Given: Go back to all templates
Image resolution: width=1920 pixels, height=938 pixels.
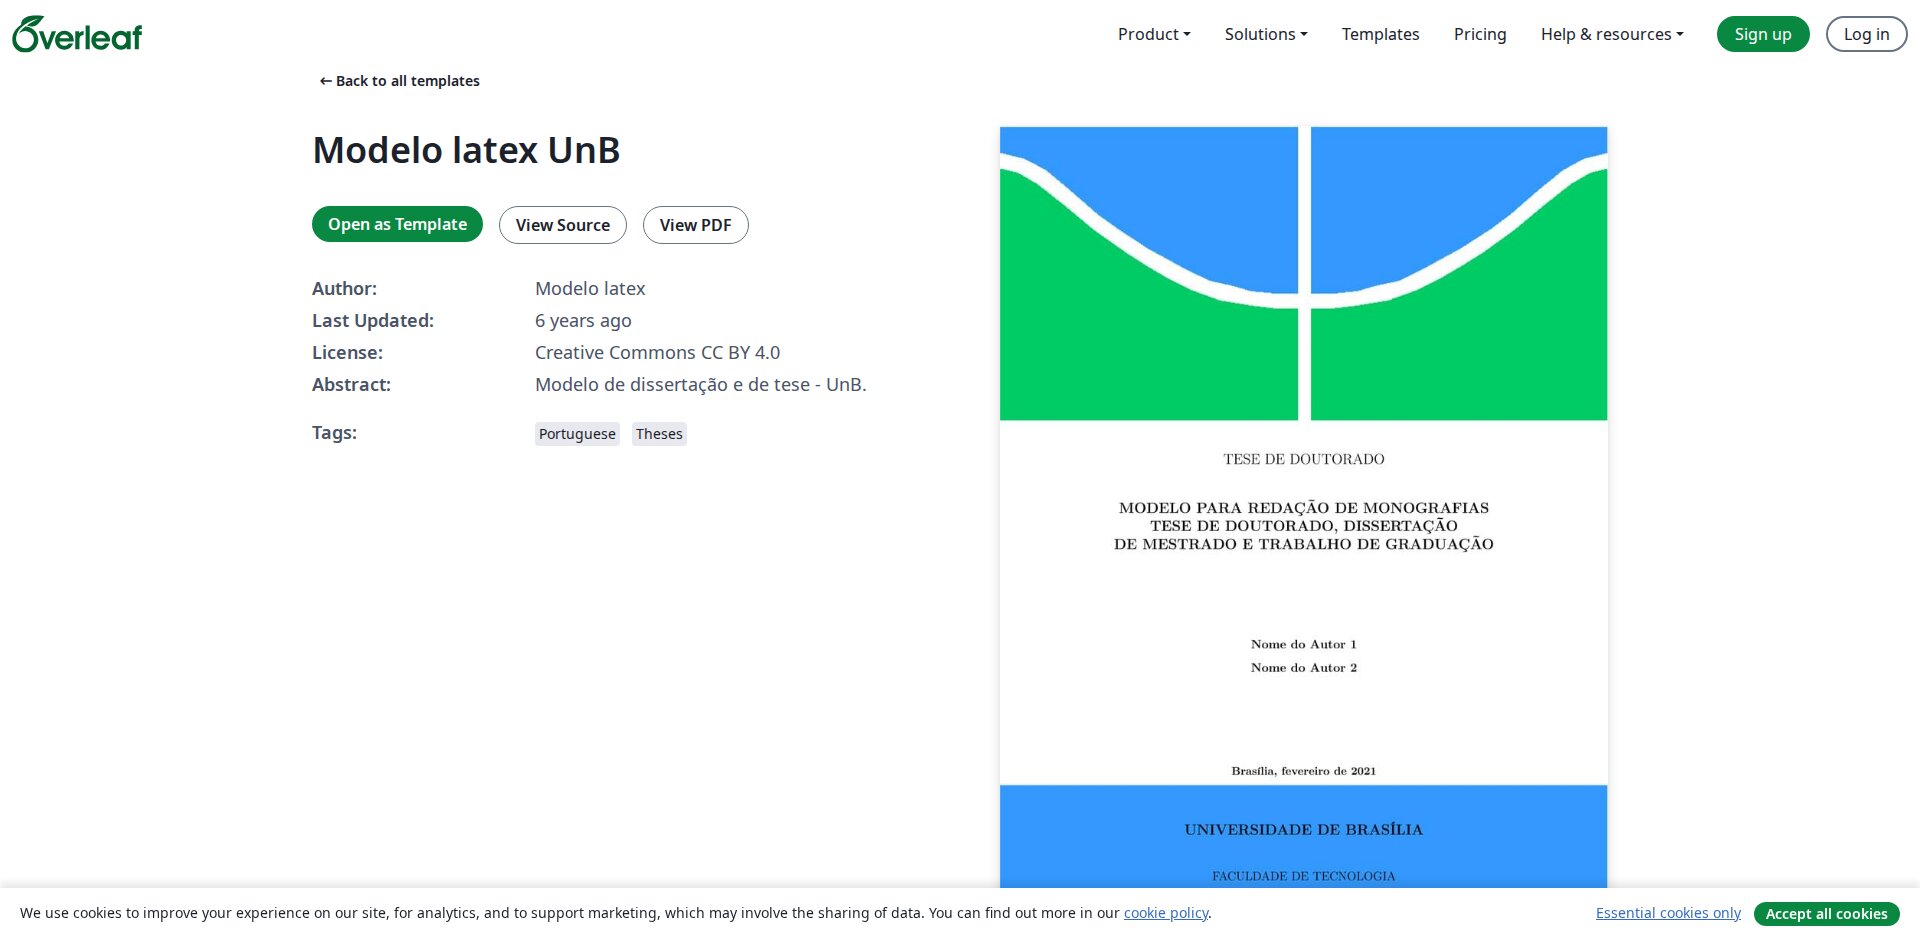Looking at the screenshot, I should click(399, 81).
